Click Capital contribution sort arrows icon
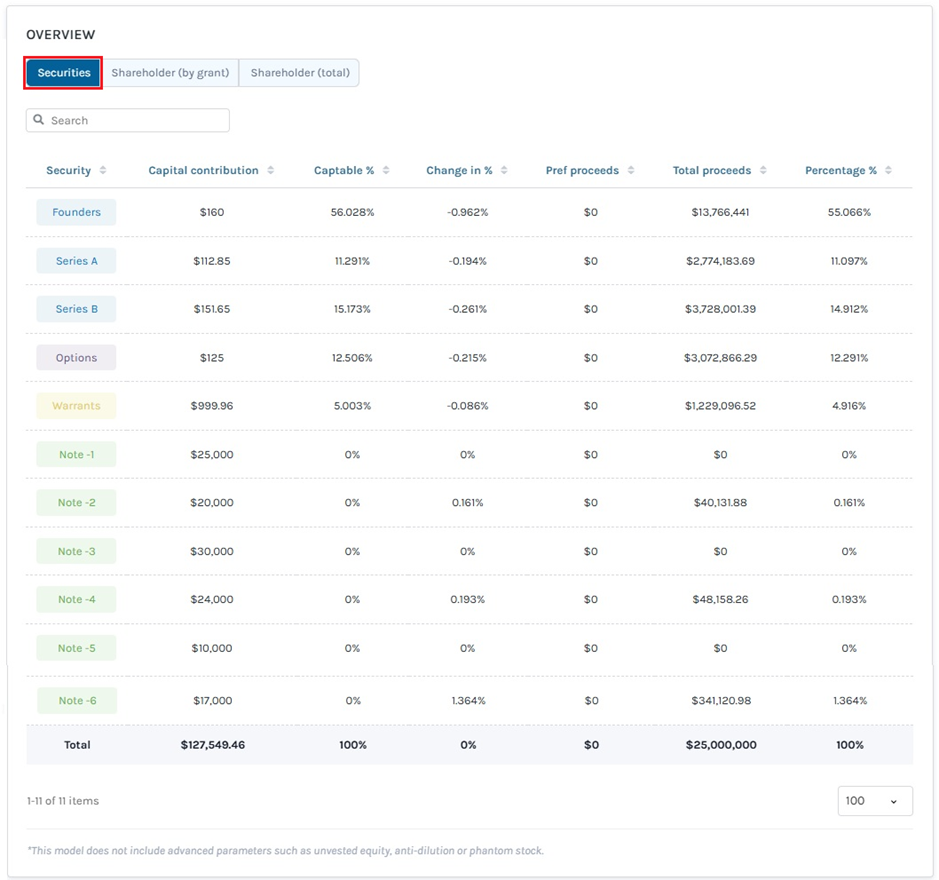Image resolution: width=939 pixels, height=880 pixels. tap(271, 170)
